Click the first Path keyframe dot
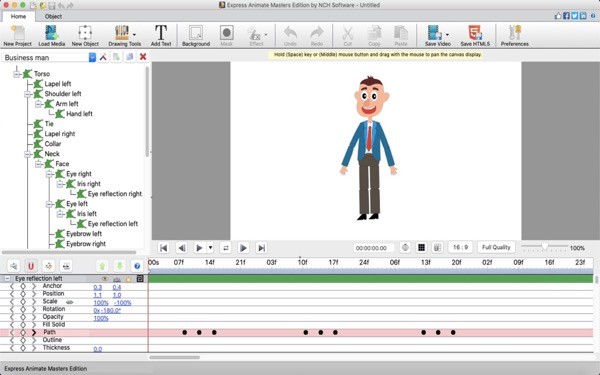Viewport: 600px width, 375px height. tap(184, 333)
